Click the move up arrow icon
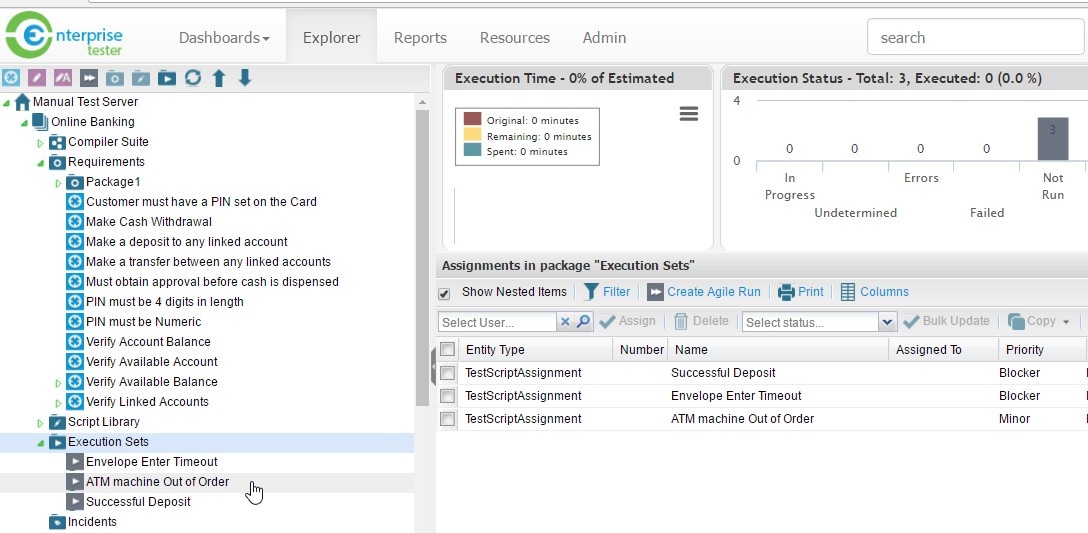This screenshot has width=1088, height=533. pos(219,78)
